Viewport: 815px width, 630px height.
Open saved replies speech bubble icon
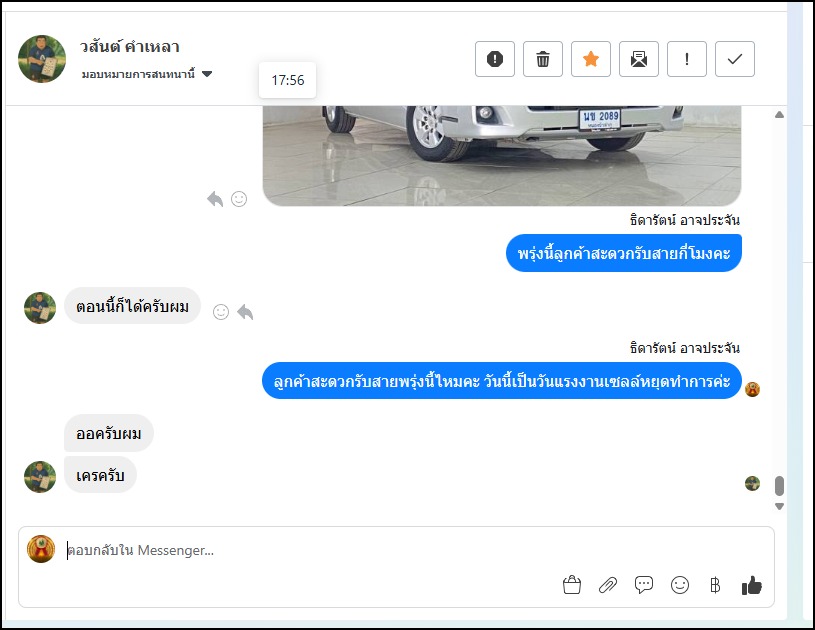[x=643, y=585]
